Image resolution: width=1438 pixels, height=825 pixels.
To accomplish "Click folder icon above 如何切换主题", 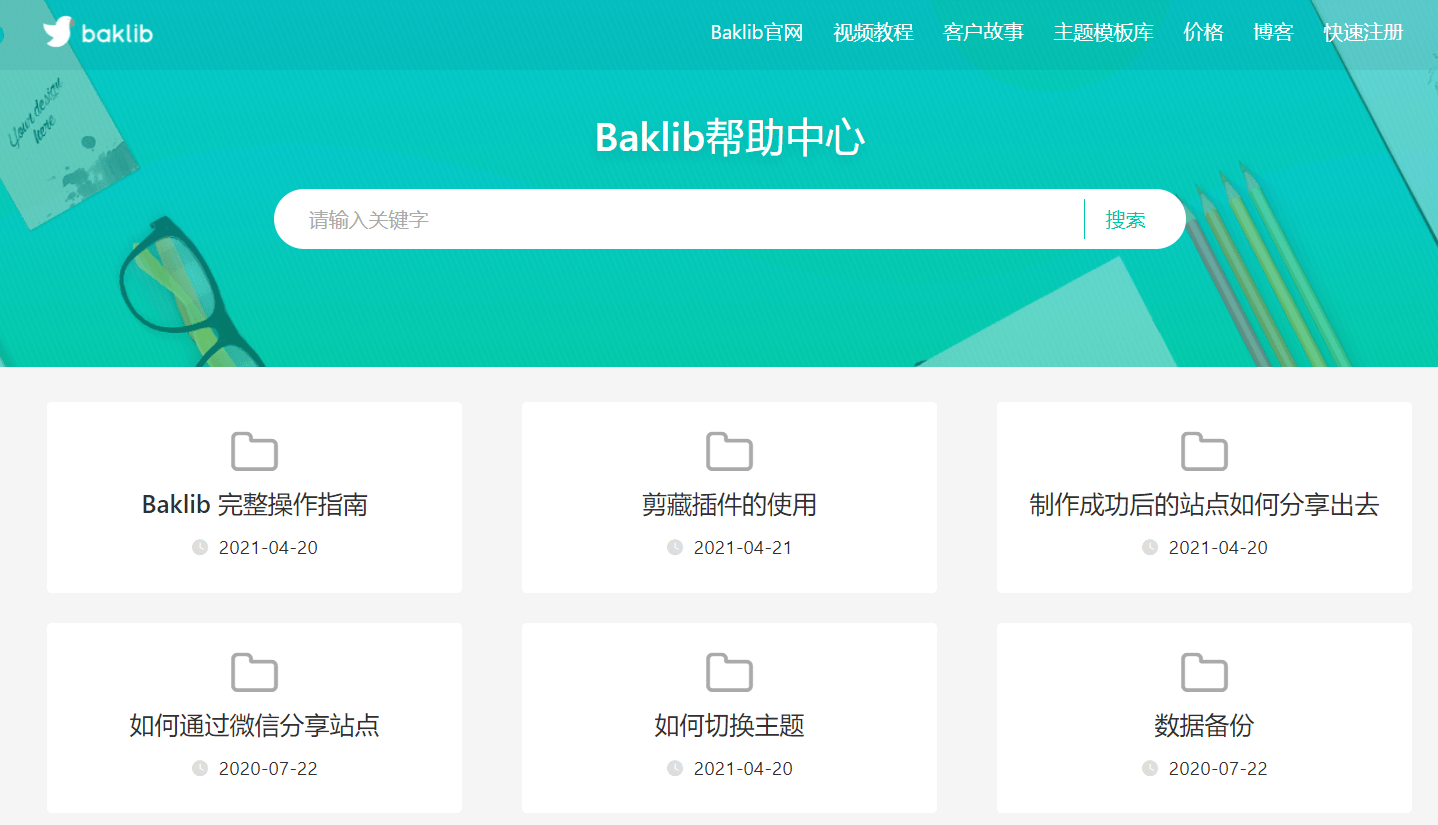I will coord(729,673).
